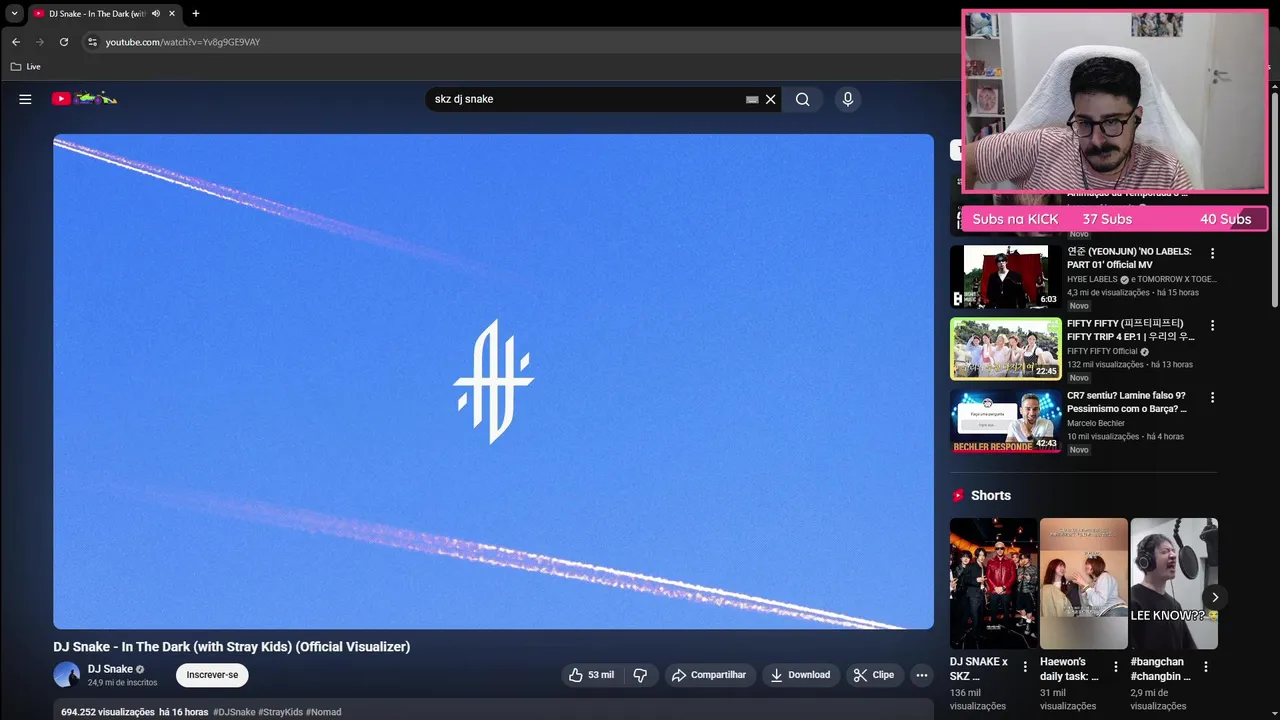Click the youtube.com address bar URL
1280x720 pixels.
pyautogui.click(x=183, y=42)
